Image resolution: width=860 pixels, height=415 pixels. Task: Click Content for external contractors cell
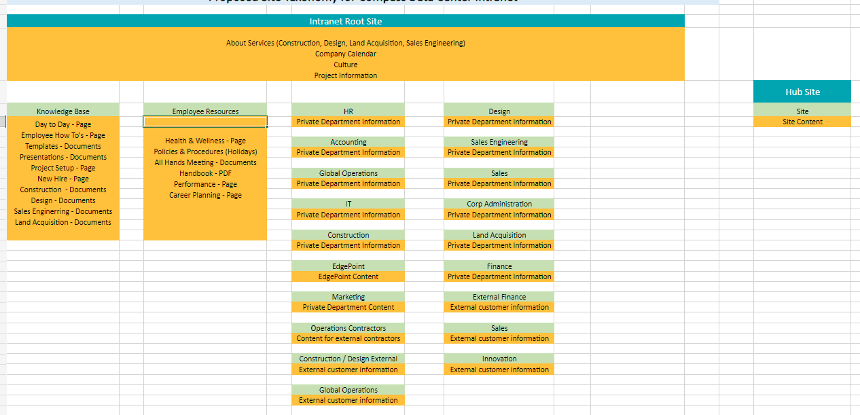pyautogui.click(x=348, y=339)
